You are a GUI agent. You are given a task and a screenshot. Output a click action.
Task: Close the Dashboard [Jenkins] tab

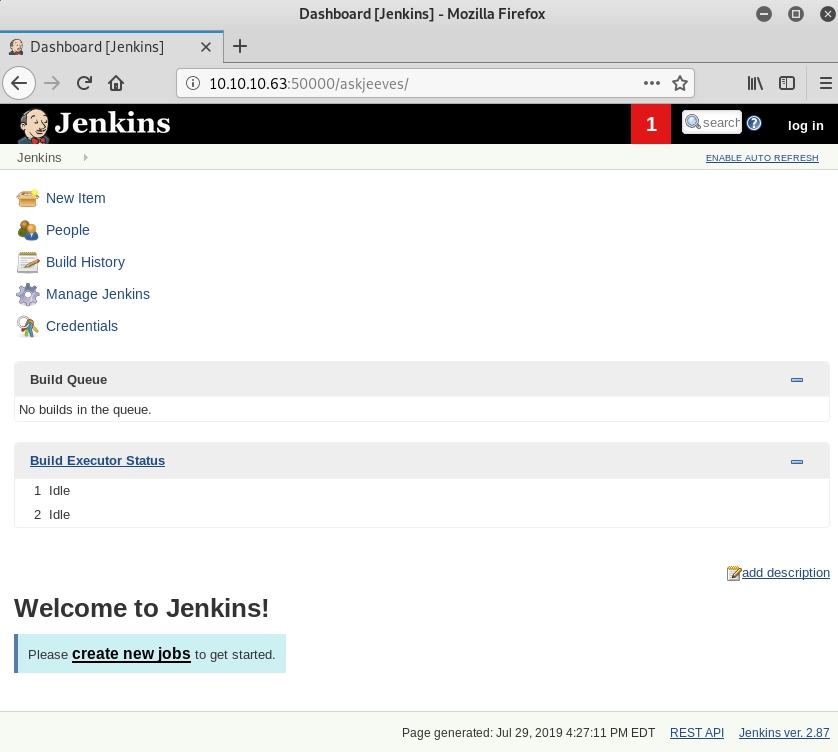[206, 47]
